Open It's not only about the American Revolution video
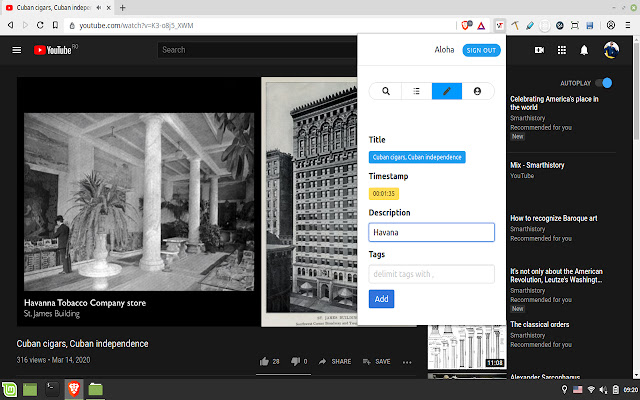 coord(556,276)
